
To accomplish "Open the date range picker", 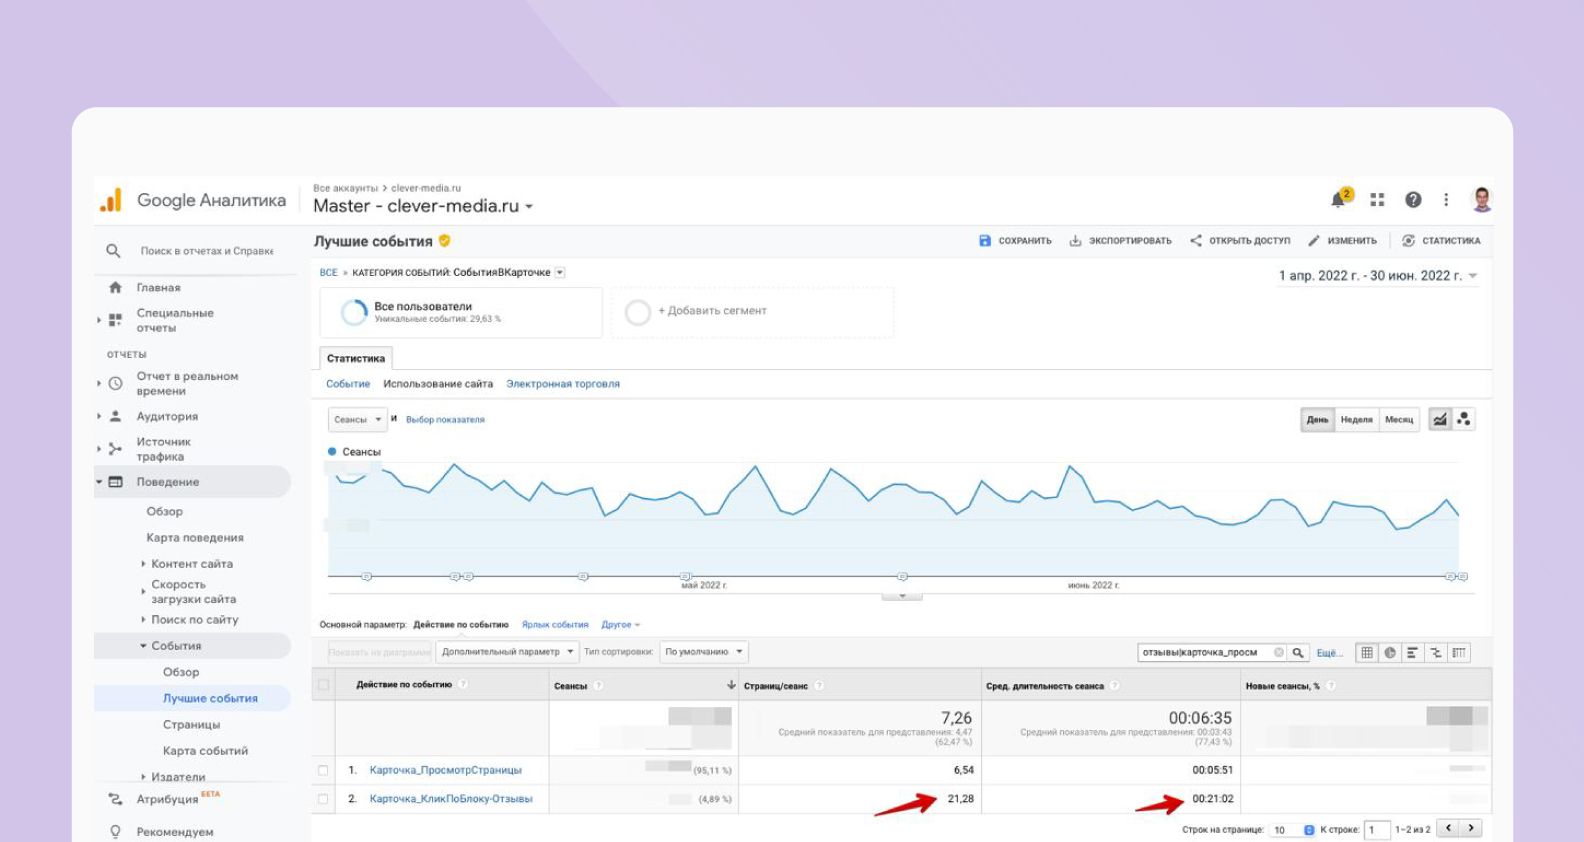I will [x=1377, y=276].
